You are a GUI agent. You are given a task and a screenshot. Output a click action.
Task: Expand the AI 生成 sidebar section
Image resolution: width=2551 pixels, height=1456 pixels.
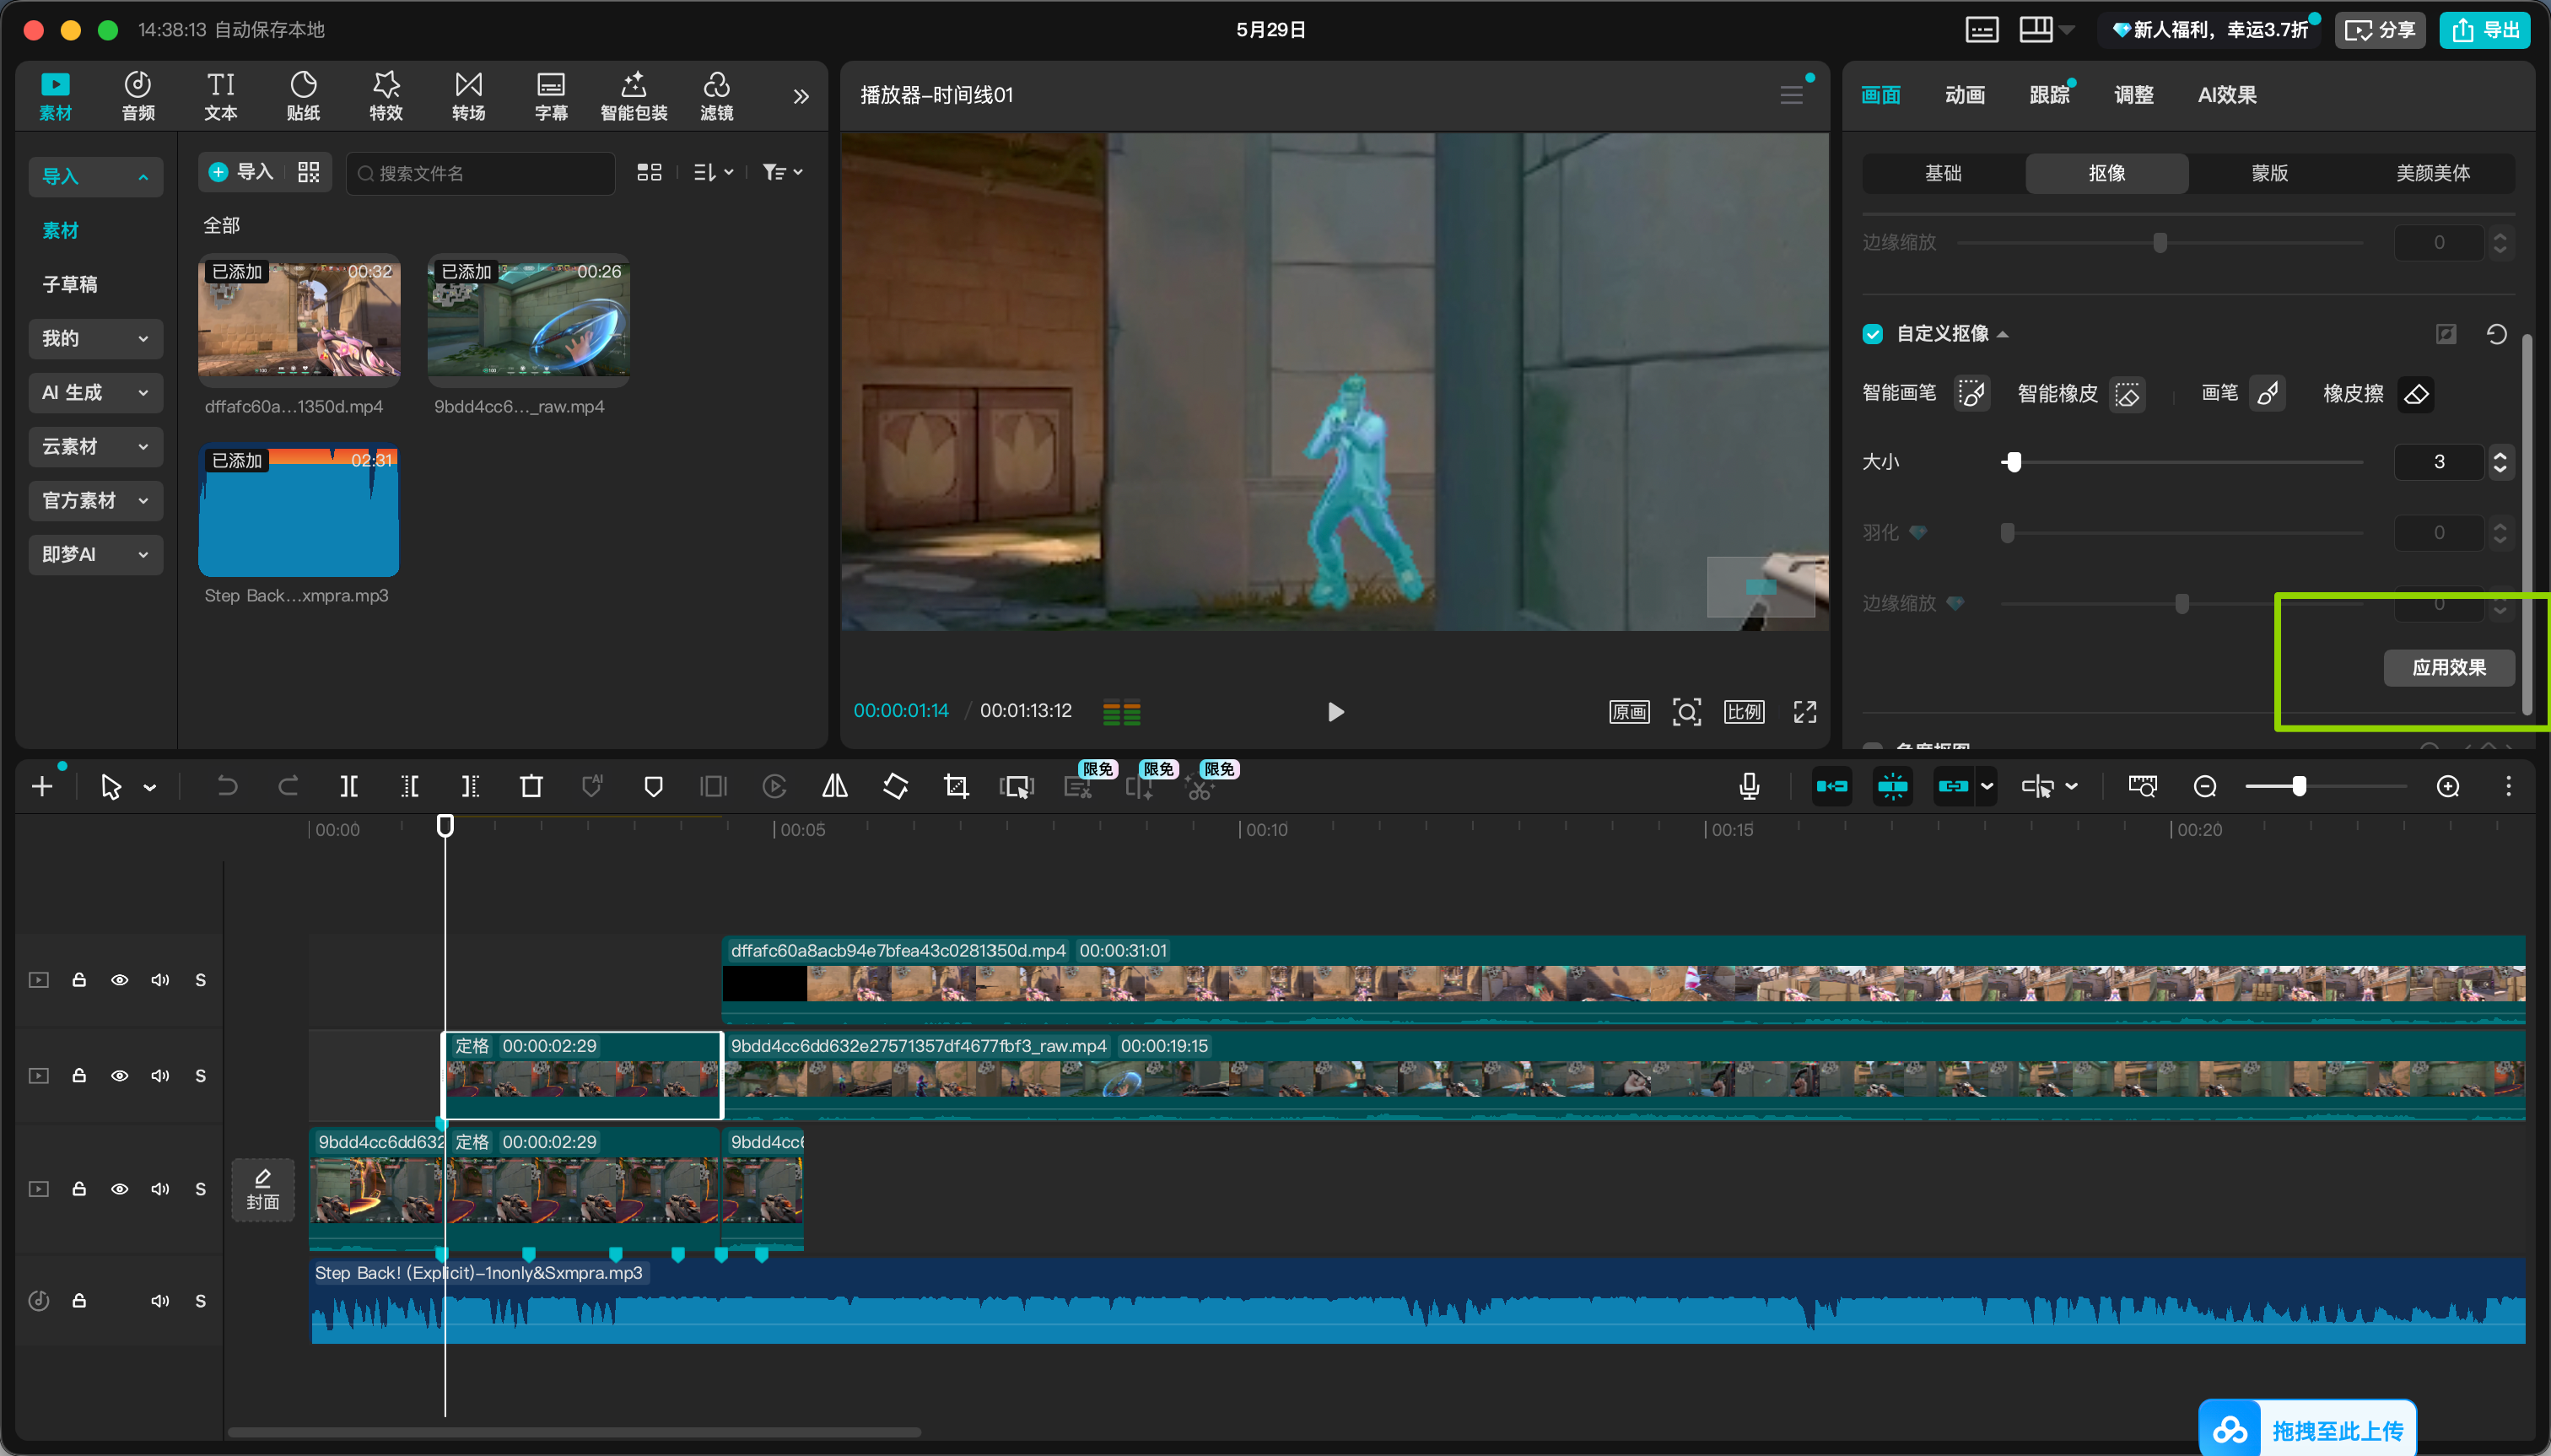click(95, 392)
